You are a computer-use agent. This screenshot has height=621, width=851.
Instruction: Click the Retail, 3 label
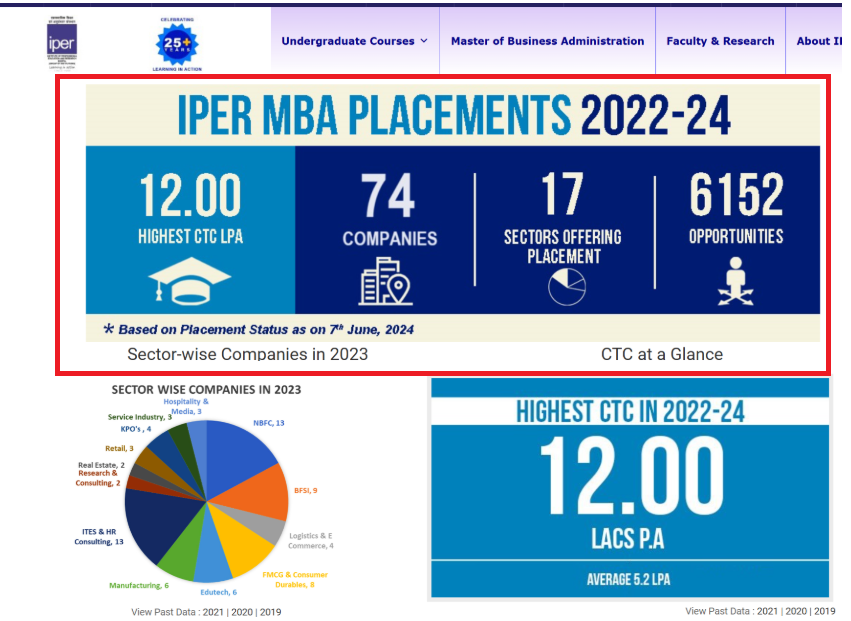pyautogui.click(x=119, y=448)
